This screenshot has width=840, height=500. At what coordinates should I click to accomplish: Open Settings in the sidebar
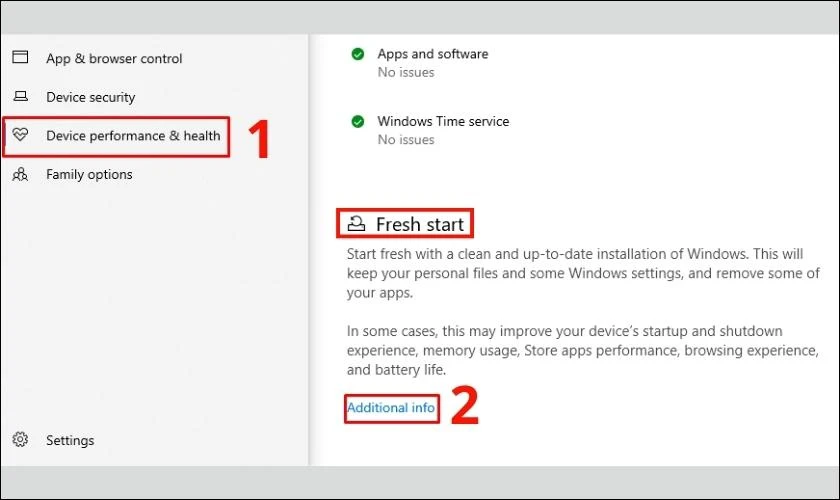[x=70, y=440]
